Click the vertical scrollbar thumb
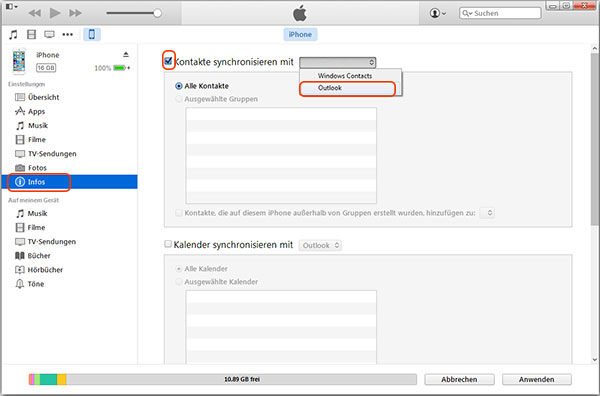The width and height of the screenshot is (600, 396). [595, 140]
